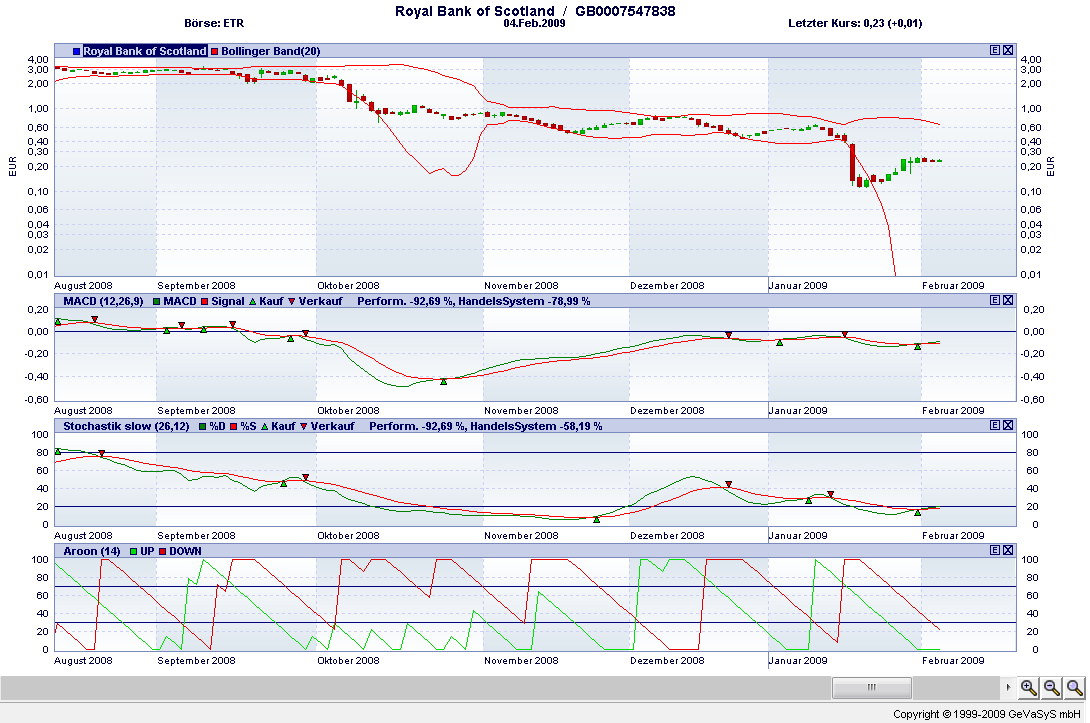Click the MACD 'HandelsSystem -78,99 %' performance text

coord(524,301)
